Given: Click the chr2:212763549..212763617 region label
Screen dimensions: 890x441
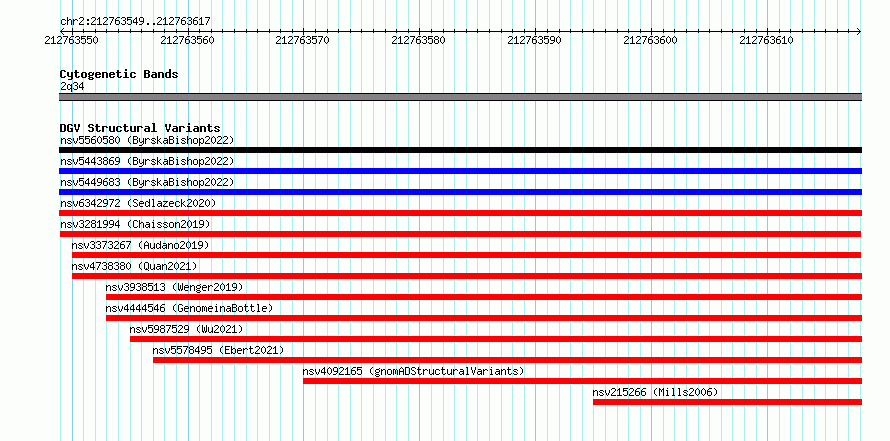Looking at the screenshot, I should tap(135, 22).
